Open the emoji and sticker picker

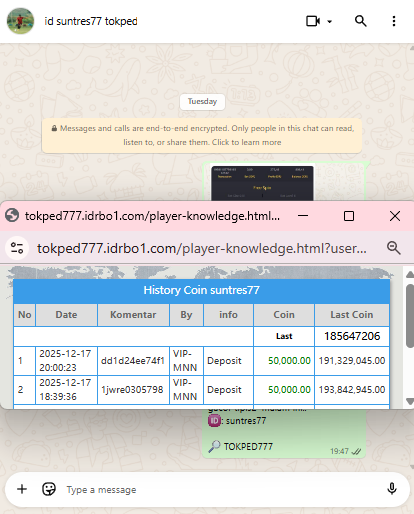click(x=49, y=489)
